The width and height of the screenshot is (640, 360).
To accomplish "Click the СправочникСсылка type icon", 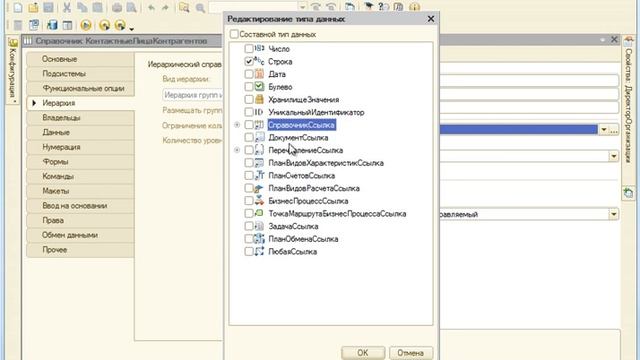I will pyautogui.click(x=259, y=125).
